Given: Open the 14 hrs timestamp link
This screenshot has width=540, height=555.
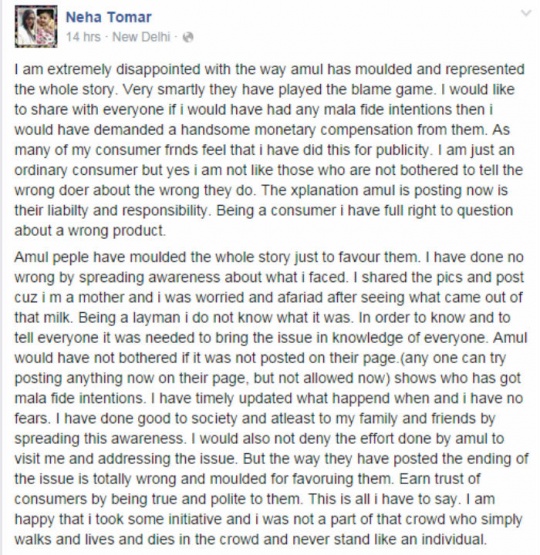Looking at the screenshot, I should (x=83, y=37).
